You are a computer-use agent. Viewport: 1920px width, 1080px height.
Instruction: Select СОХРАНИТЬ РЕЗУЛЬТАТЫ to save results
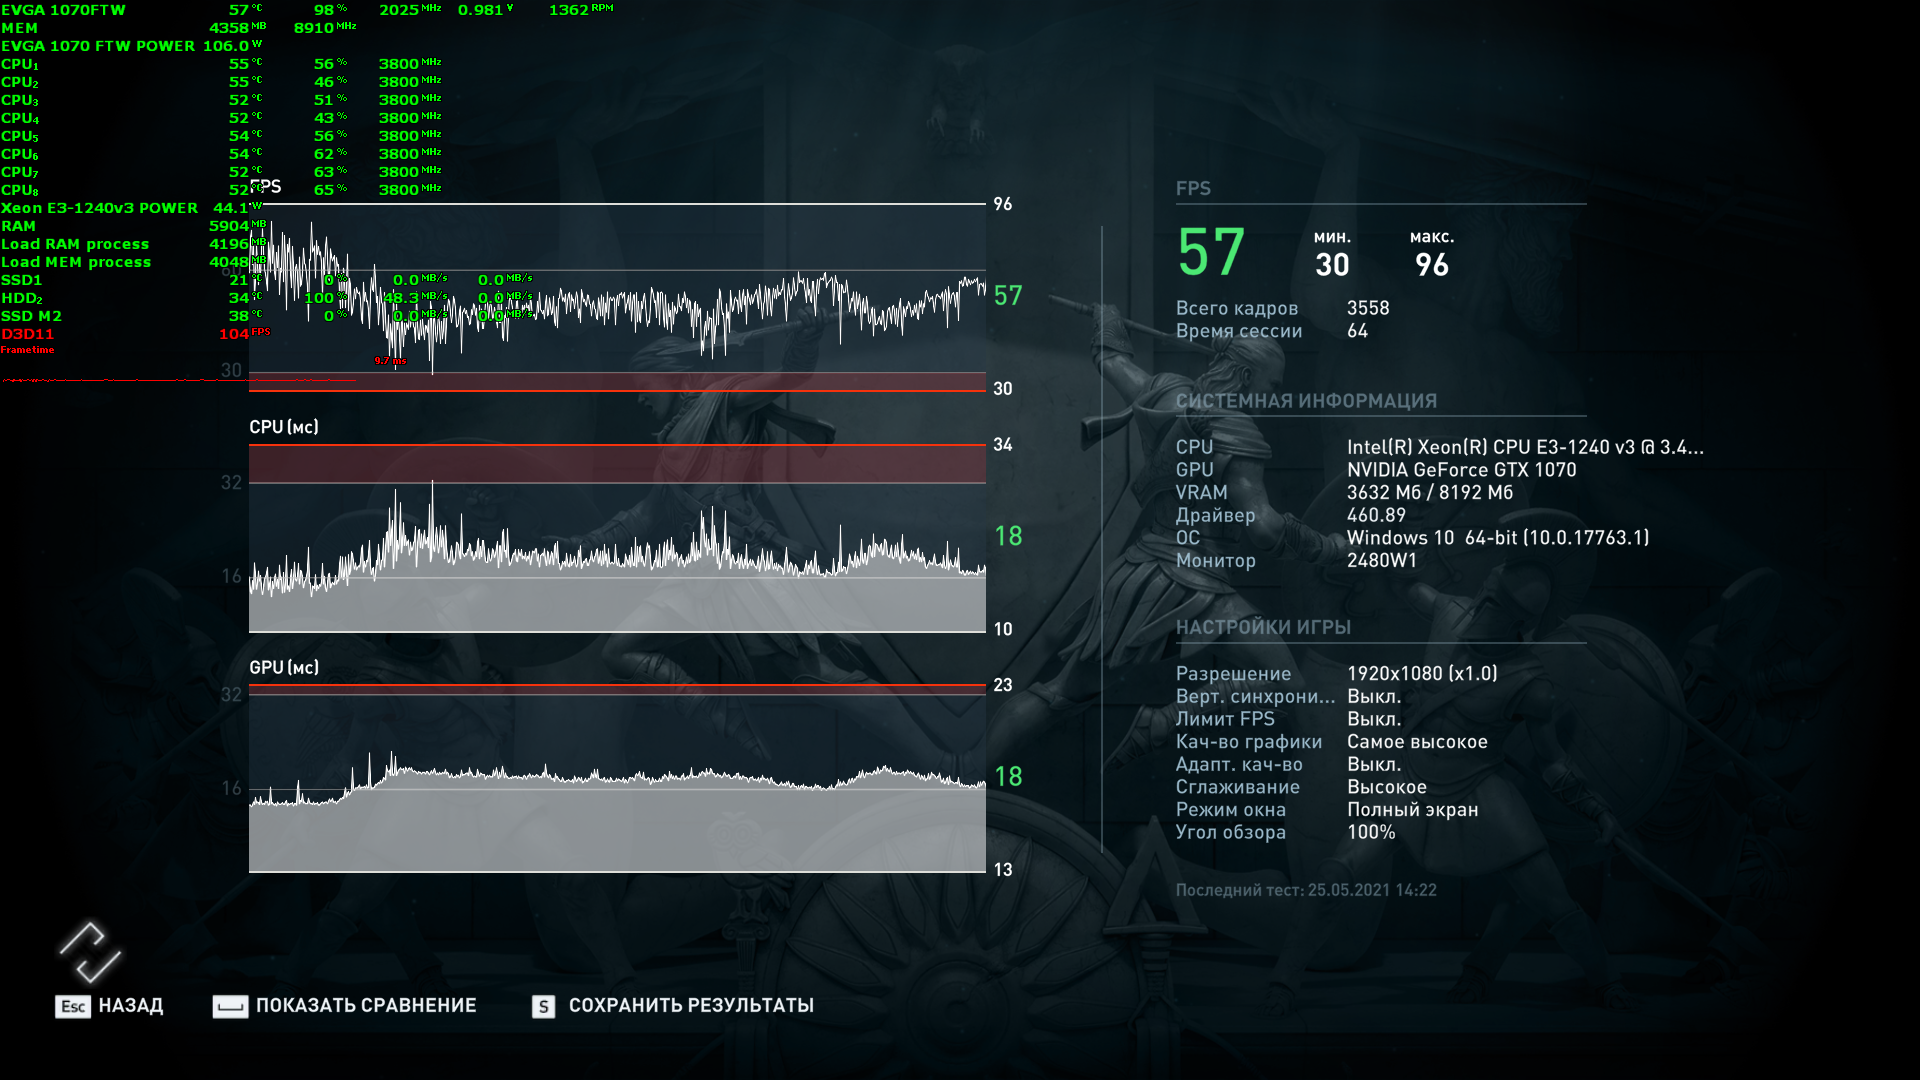691,1006
